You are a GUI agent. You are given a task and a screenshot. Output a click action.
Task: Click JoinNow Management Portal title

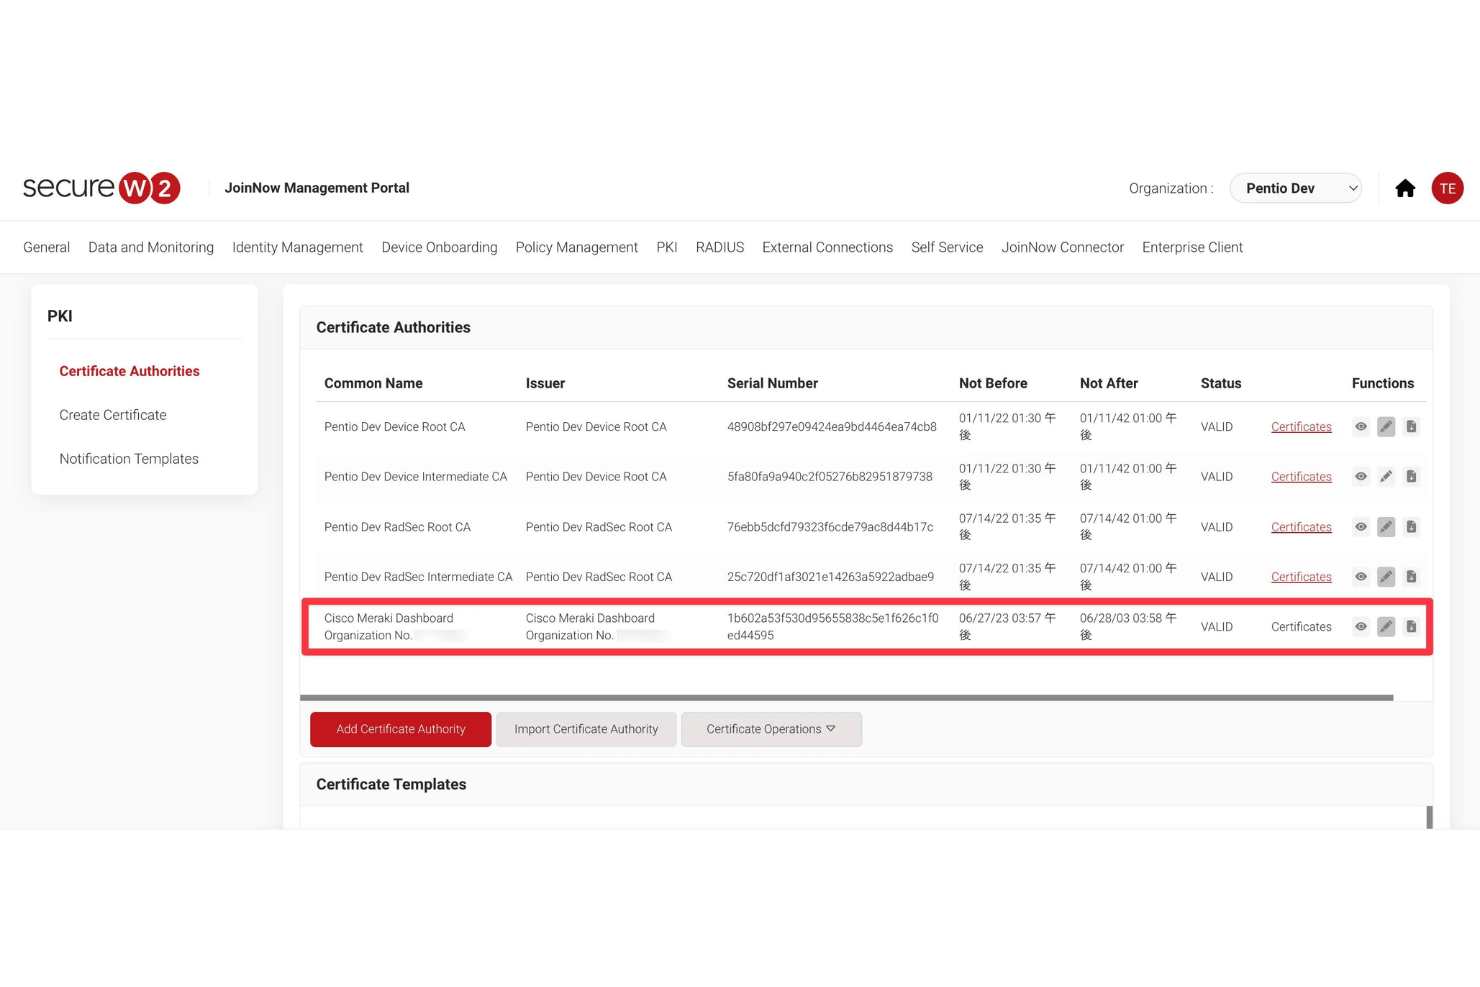pyautogui.click(x=317, y=188)
